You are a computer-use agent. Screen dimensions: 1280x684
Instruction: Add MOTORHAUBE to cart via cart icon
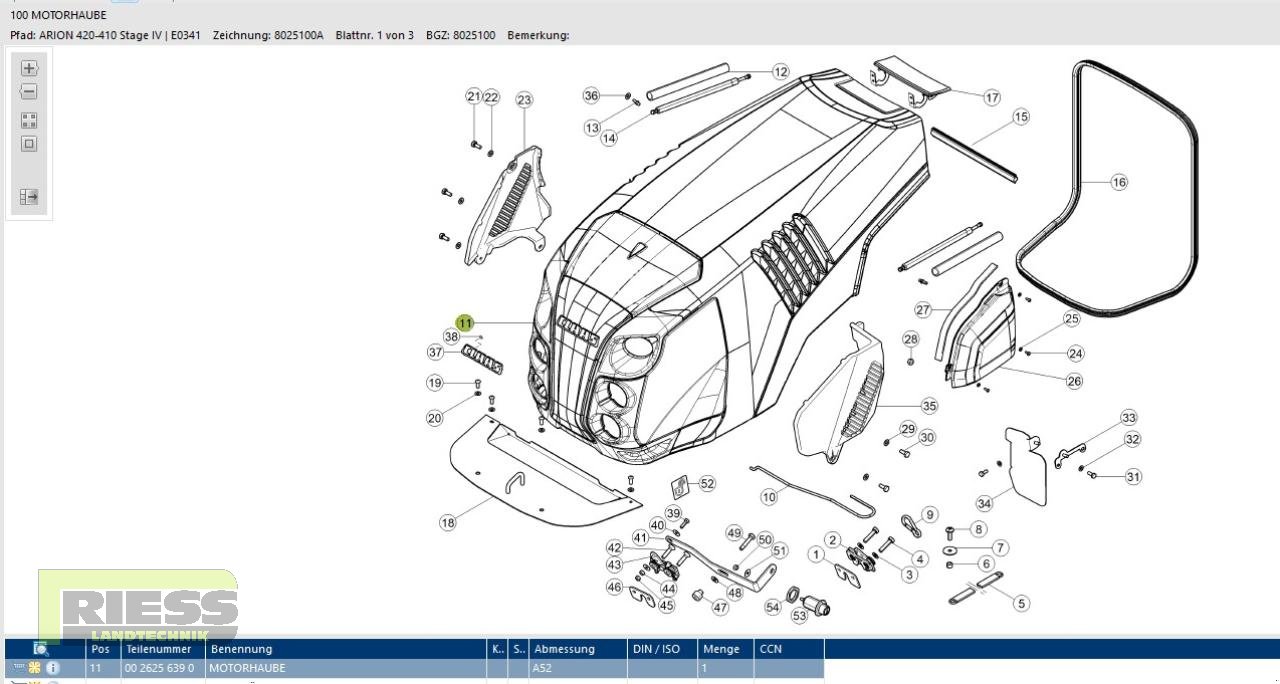tap(18, 668)
